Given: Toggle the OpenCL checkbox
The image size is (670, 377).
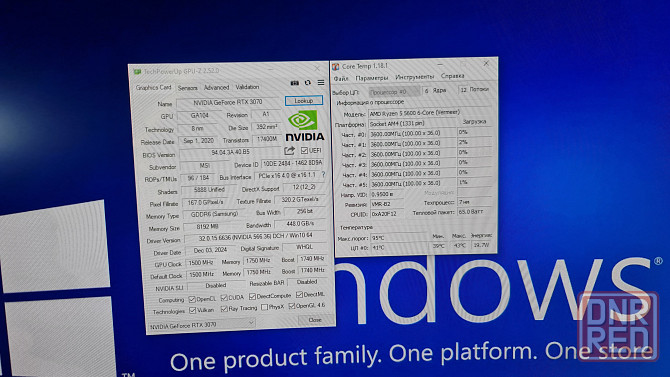Looking at the screenshot, I should point(192,299).
